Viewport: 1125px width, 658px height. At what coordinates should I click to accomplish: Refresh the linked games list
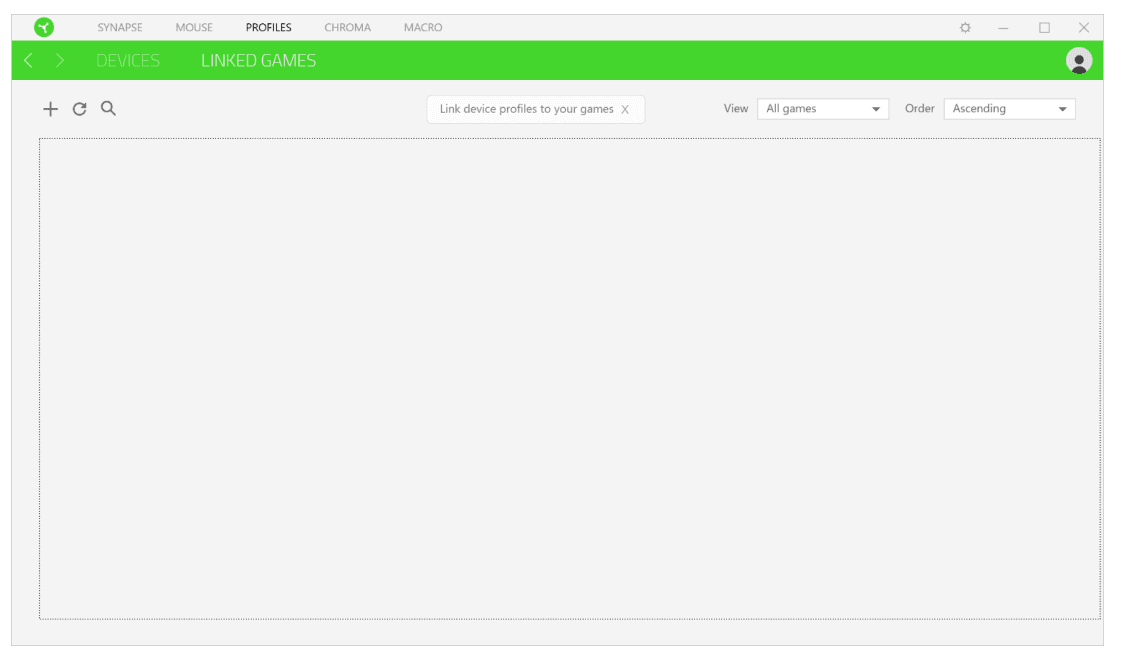point(80,109)
